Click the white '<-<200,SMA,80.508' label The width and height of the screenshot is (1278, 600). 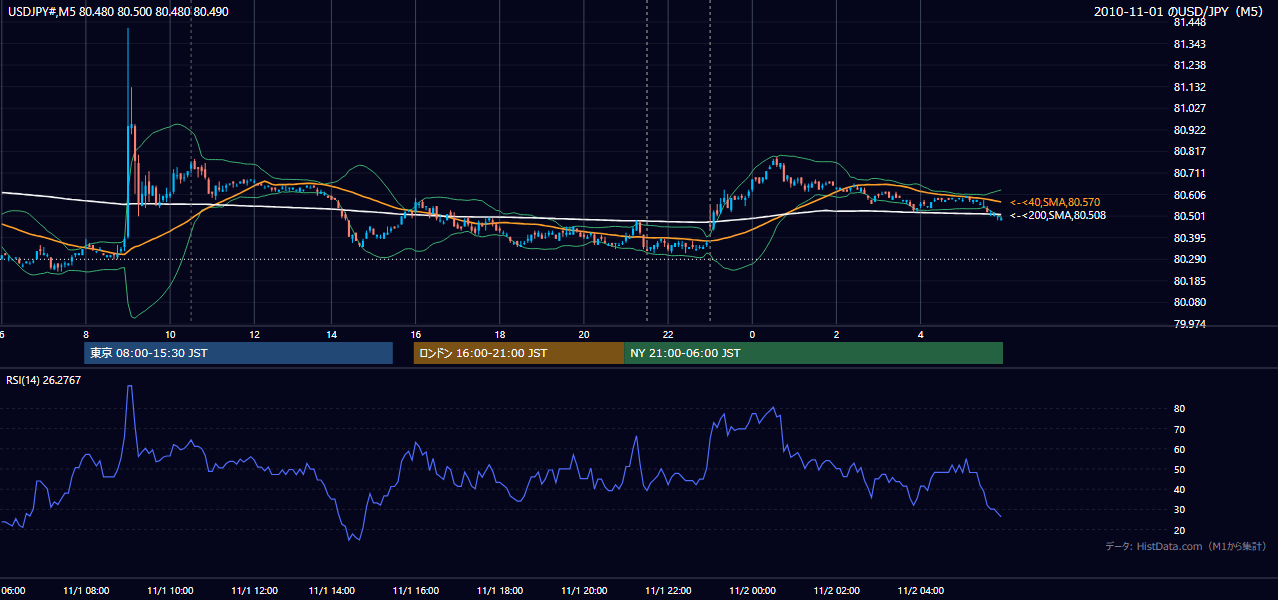click(1058, 215)
